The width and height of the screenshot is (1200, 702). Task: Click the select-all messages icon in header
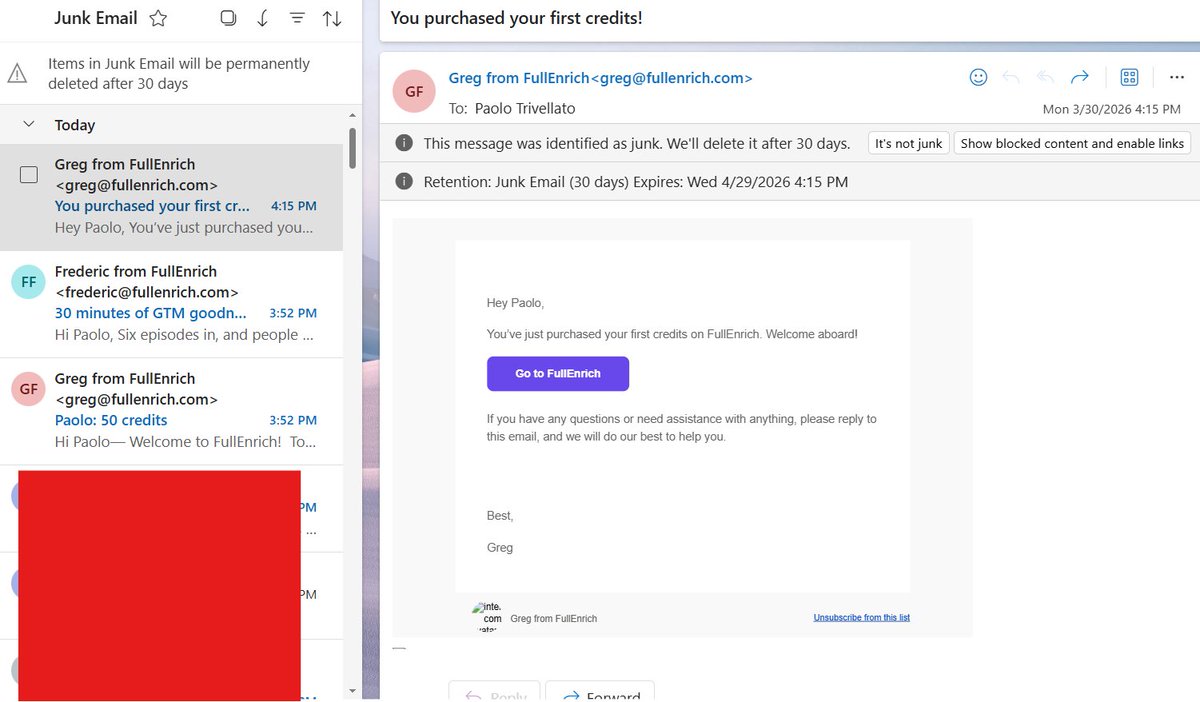tap(228, 18)
